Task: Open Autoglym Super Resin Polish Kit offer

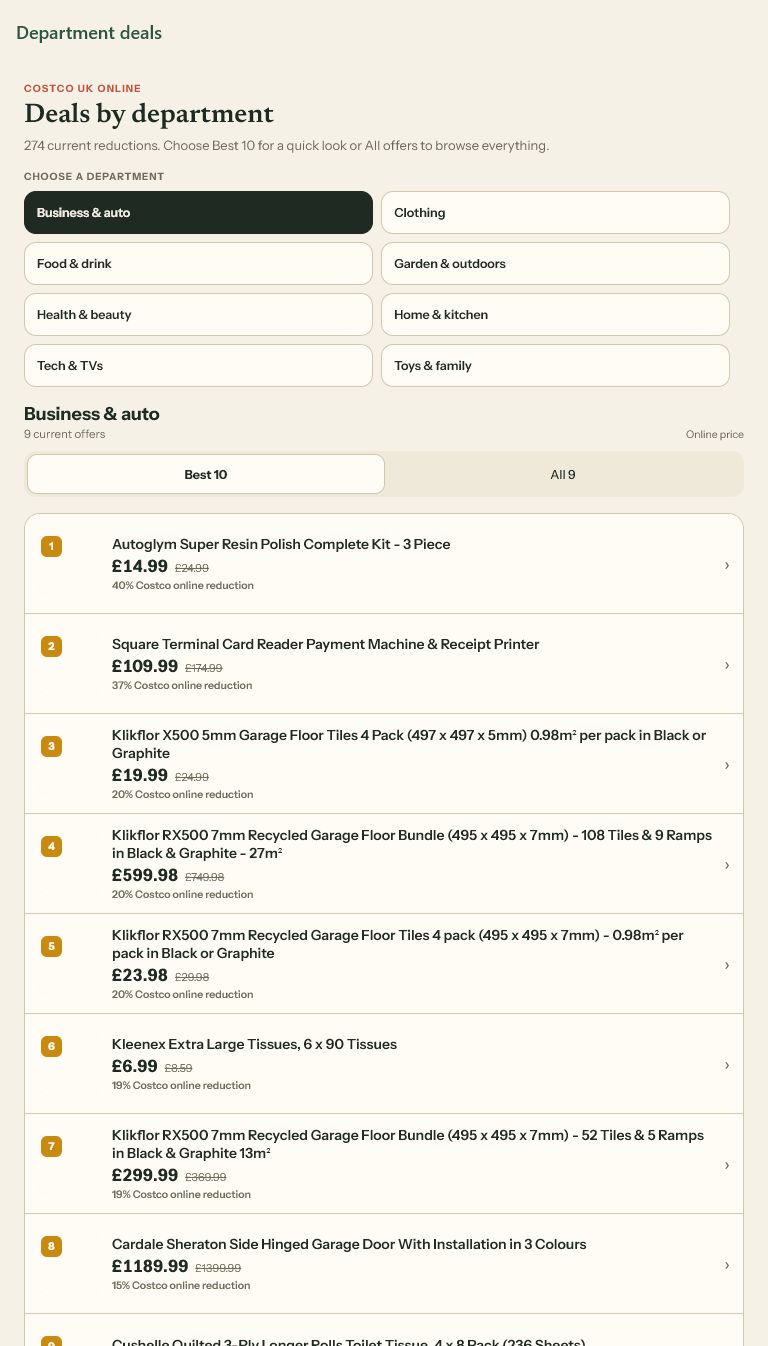Action: pyautogui.click(x=384, y=564)
